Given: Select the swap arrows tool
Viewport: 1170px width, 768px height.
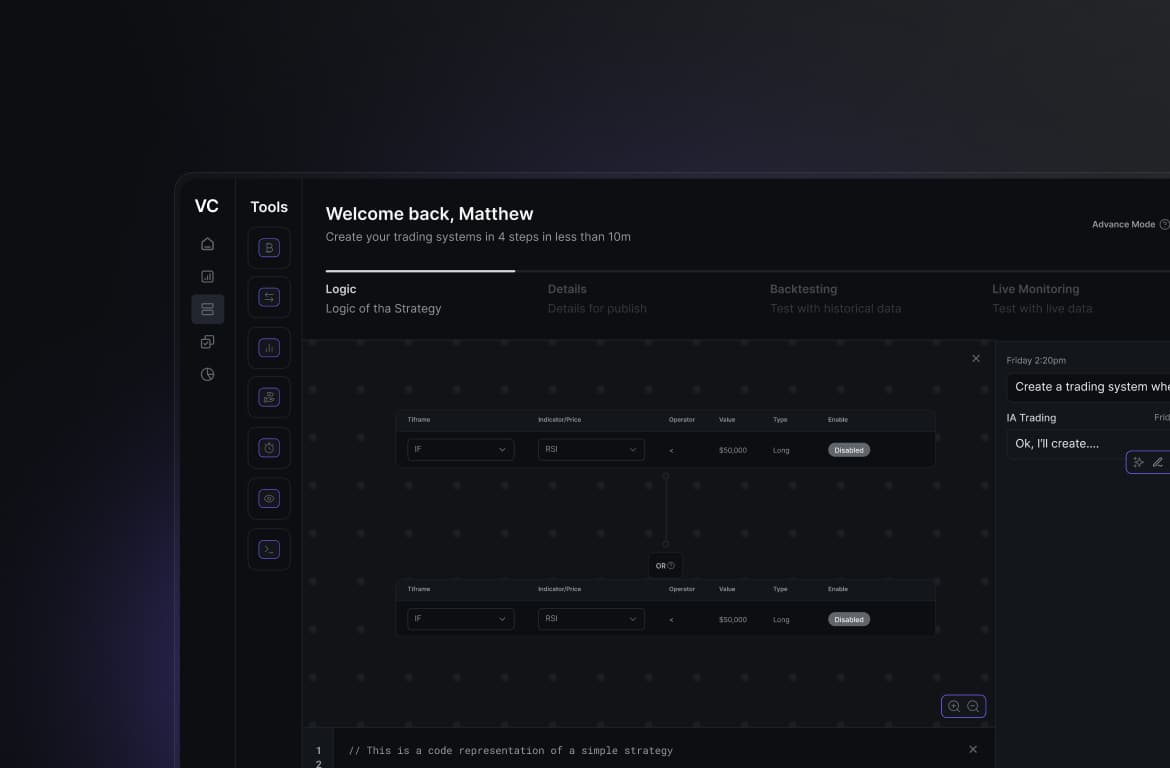Looking at the screenshot, I should click(x=269, y=298).
